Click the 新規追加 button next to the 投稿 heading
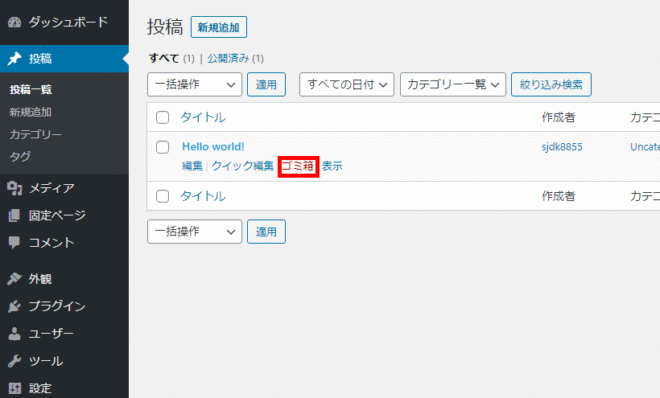This screenshot has width=660, height=398. 218,27
